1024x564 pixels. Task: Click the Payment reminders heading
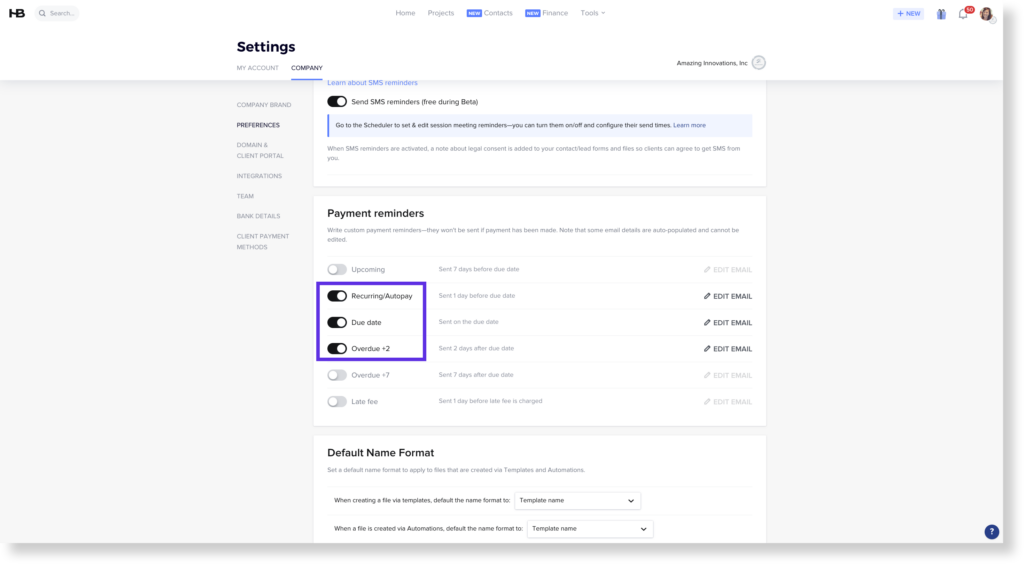pos(376,213)
